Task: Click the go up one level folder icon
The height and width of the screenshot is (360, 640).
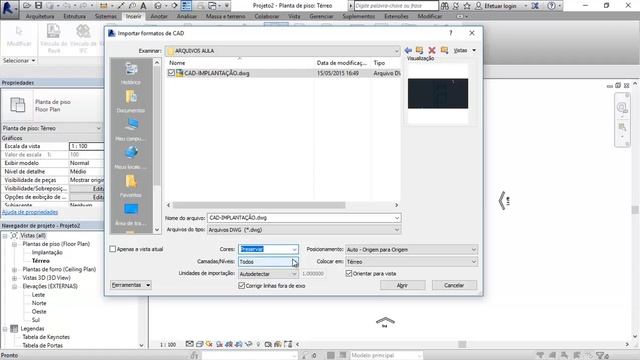Action: [x=419, y=50]
